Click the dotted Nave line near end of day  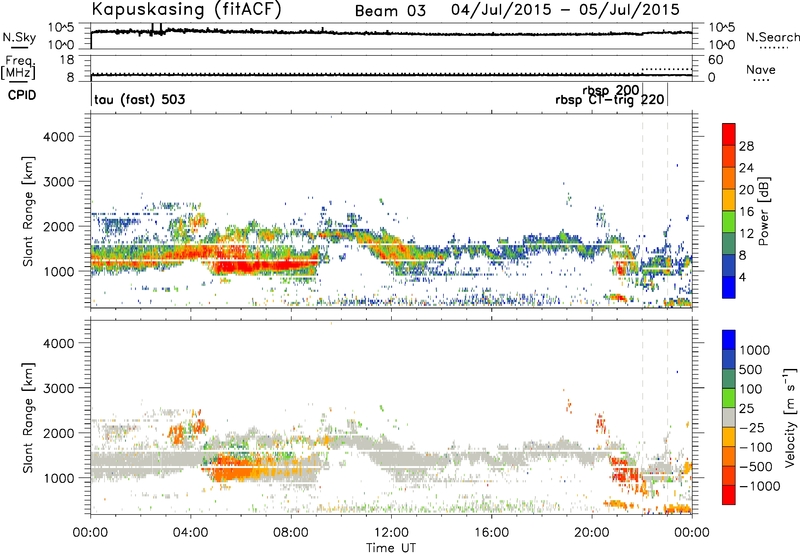click(667, 69)
